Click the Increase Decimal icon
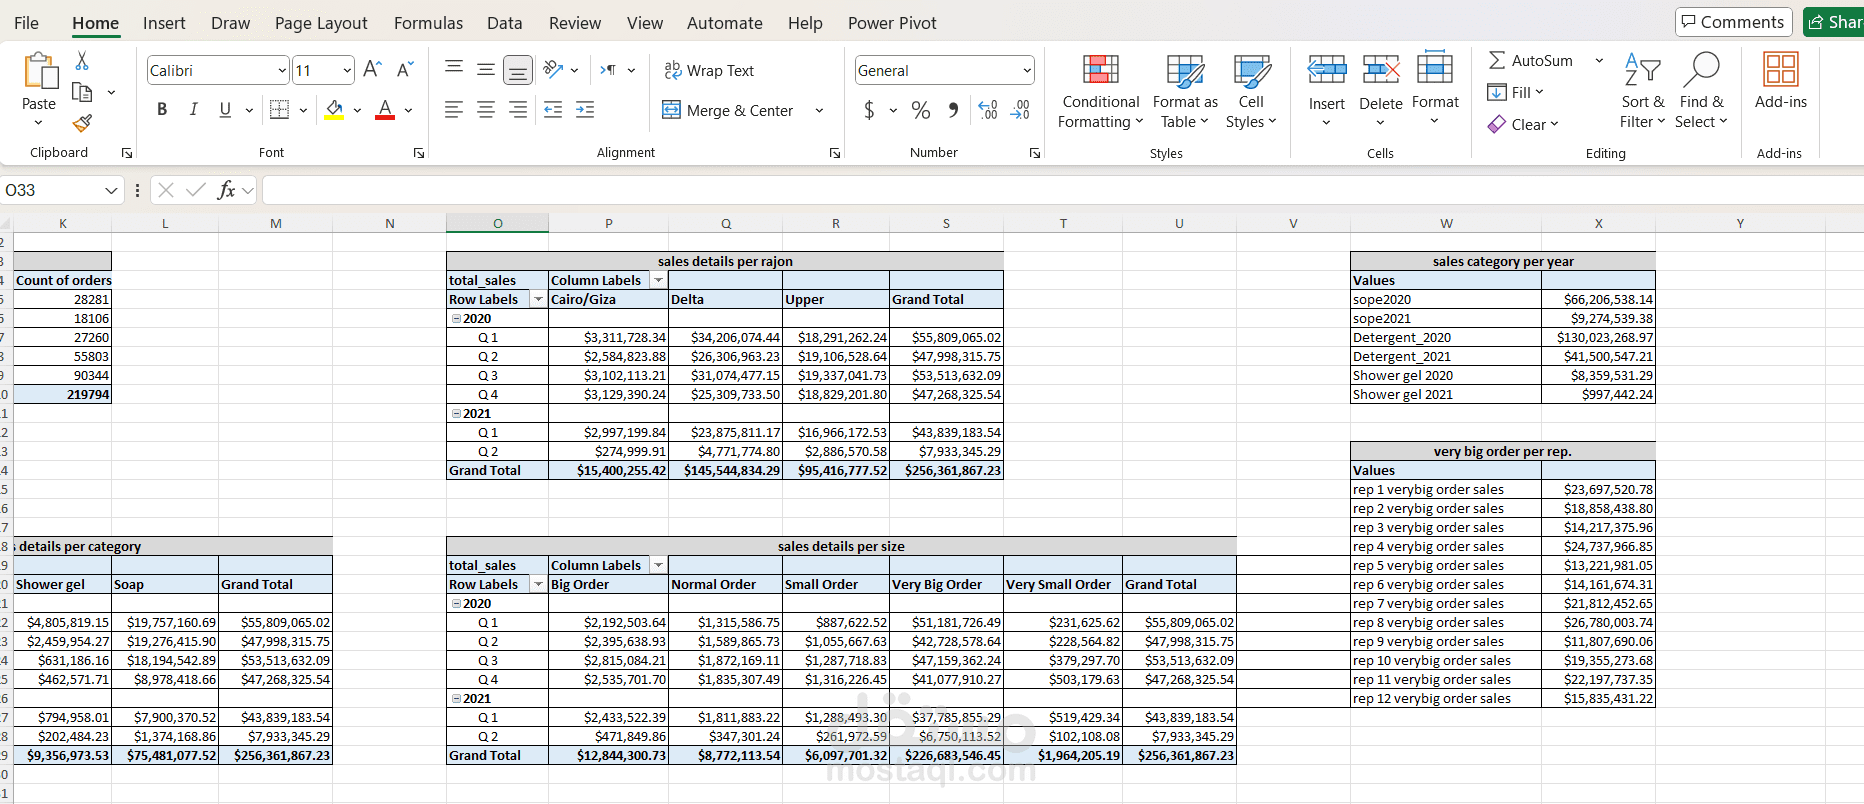Screen dimensions: 1864x804 pyautogui.click(x=988, y=110)
